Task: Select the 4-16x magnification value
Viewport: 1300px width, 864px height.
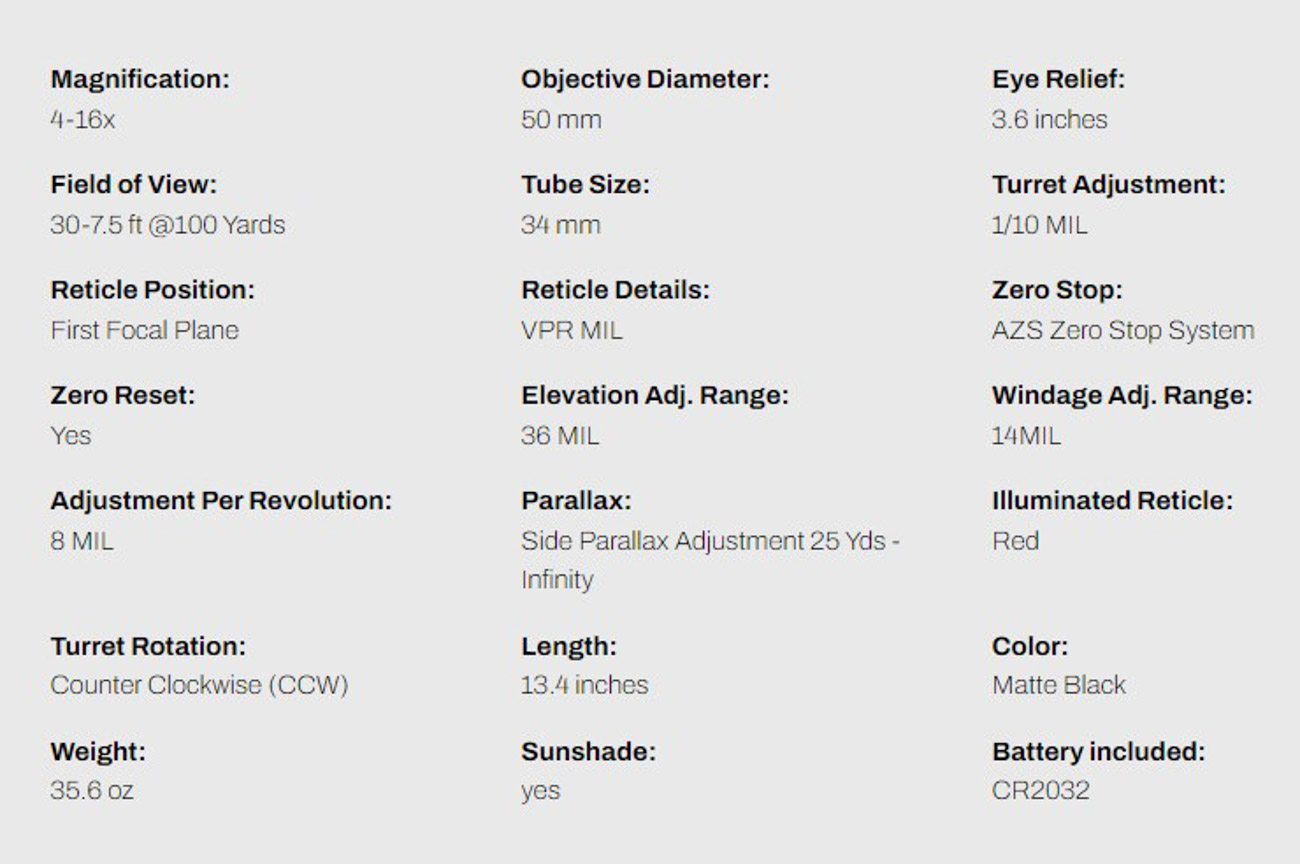Action: (x=82, y=120)
